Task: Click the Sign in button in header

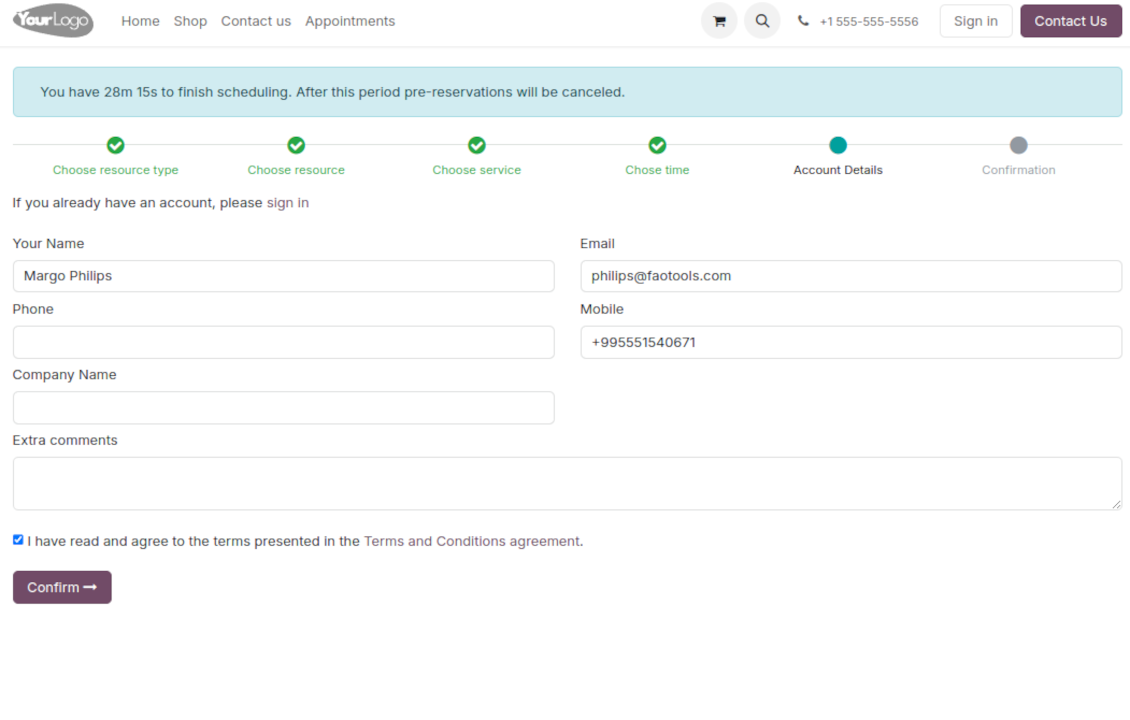Action: tap(975, 21)
